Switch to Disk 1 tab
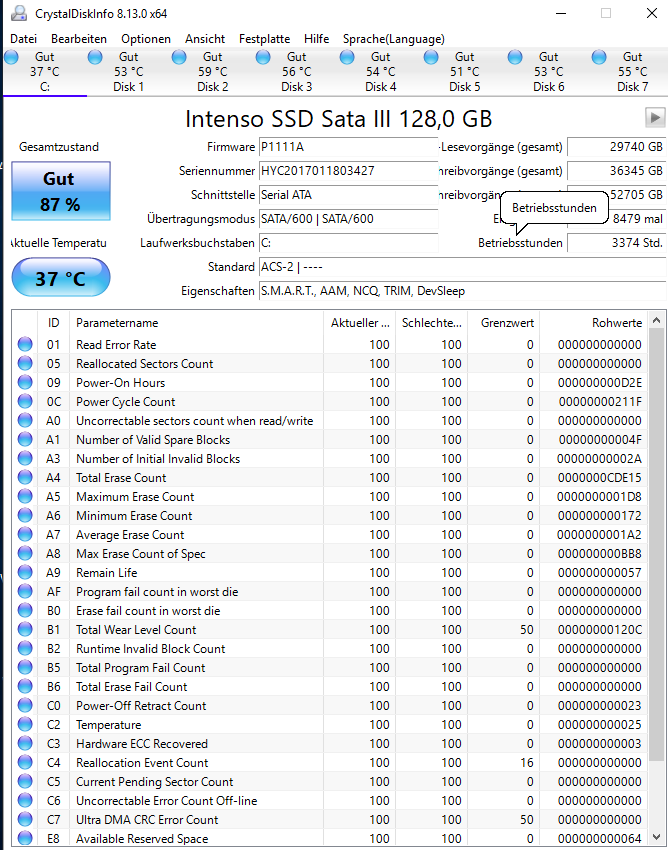This screenshot has width=668, height=850. coord(129,72)
